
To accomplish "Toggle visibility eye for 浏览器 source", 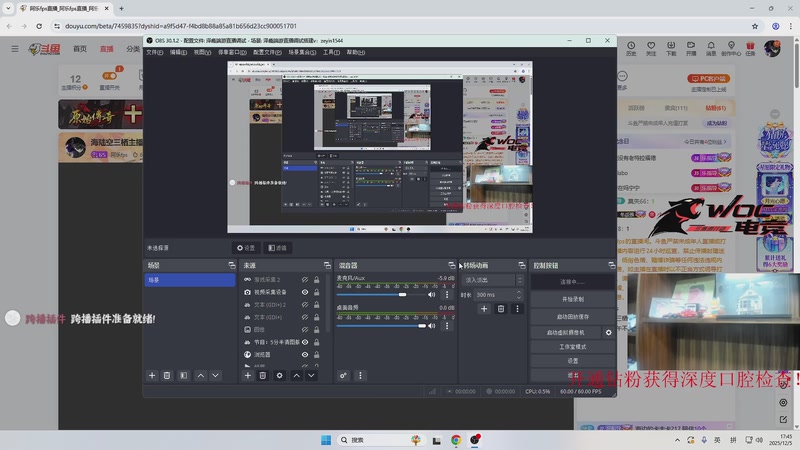I will (x=305, y=354).
